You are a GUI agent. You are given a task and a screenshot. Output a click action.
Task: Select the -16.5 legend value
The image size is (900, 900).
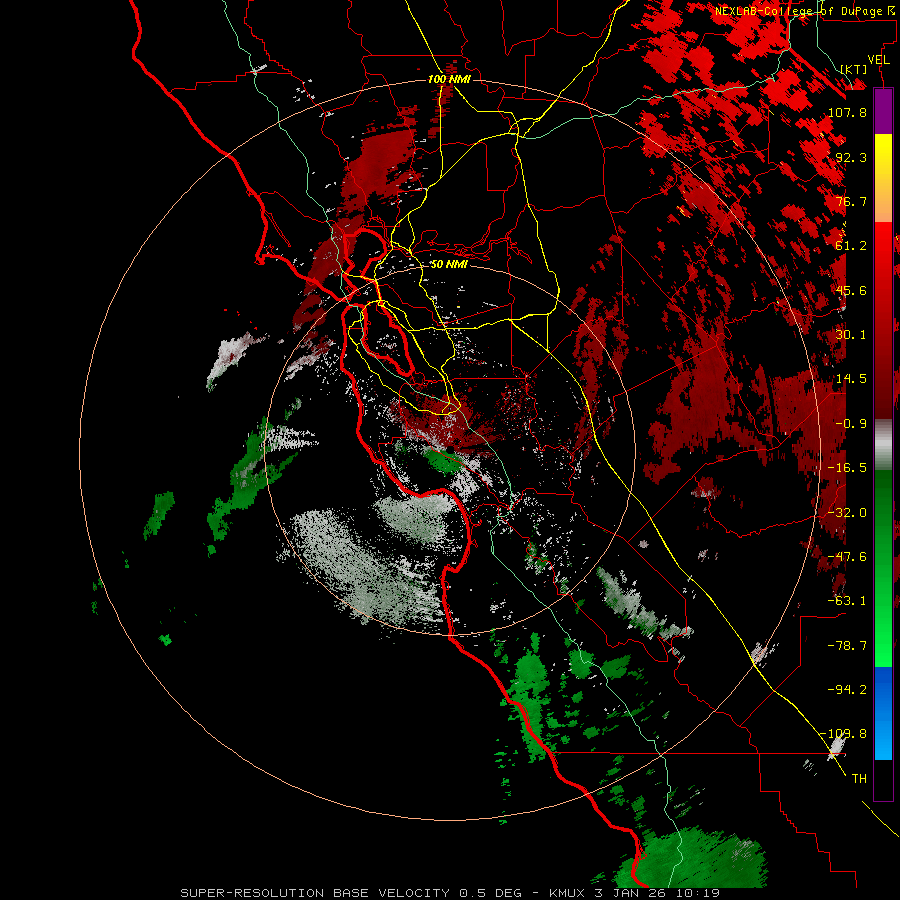[x=847, y=468]
